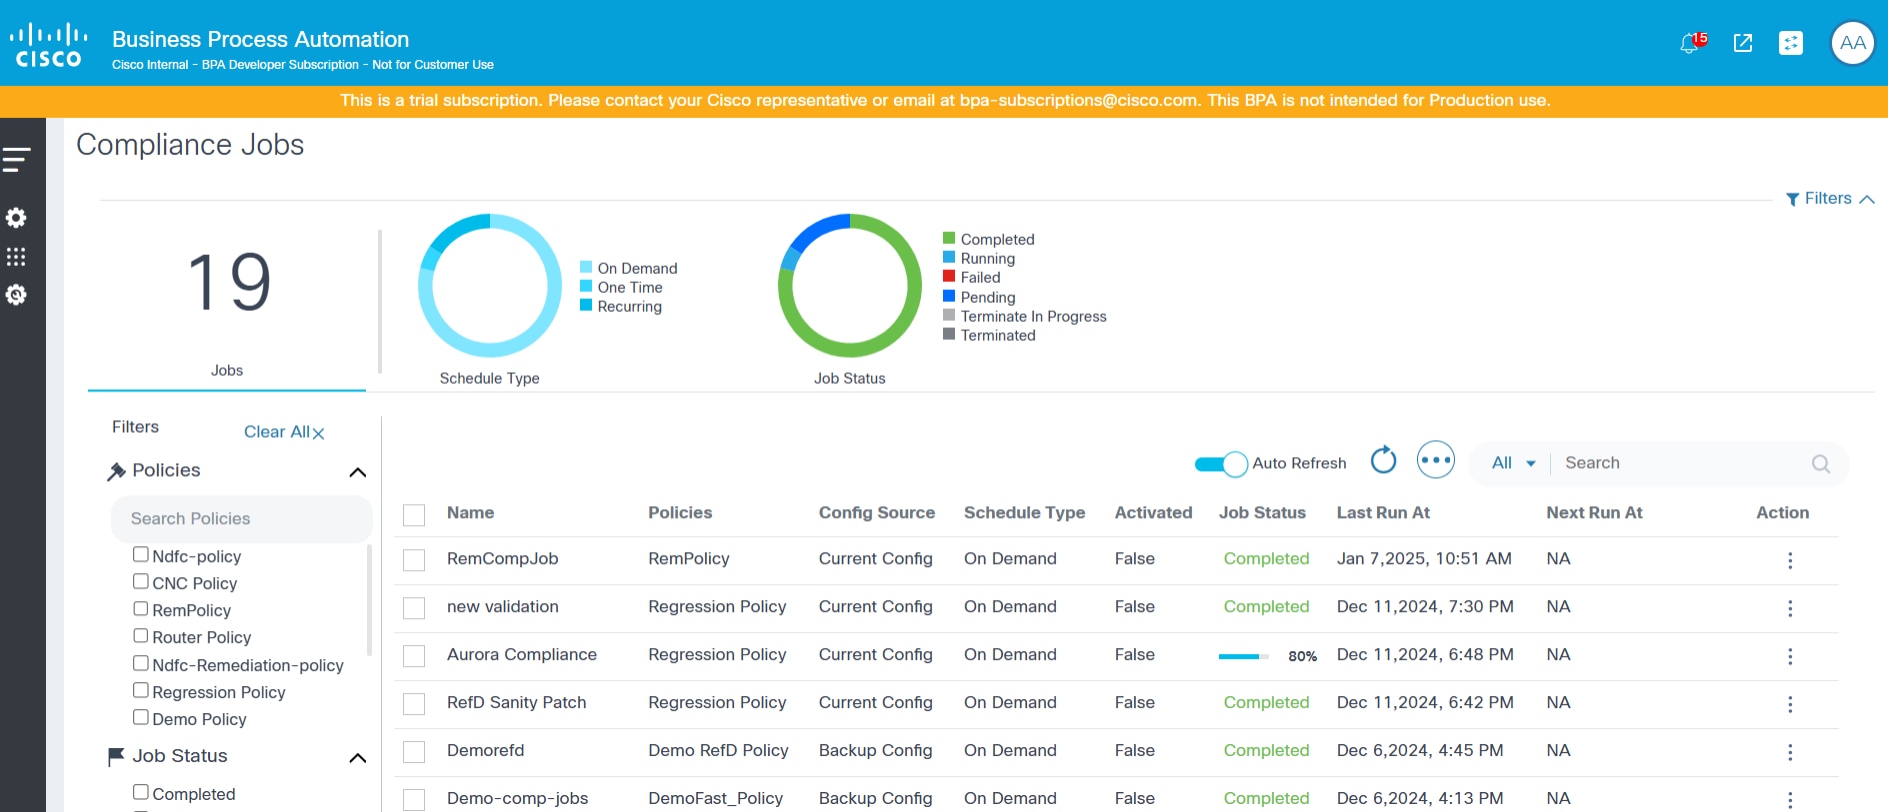The height and width of the screenshot is (812, 1888).
Task: Sort by Name column header
Action: [x=471, y=512]
